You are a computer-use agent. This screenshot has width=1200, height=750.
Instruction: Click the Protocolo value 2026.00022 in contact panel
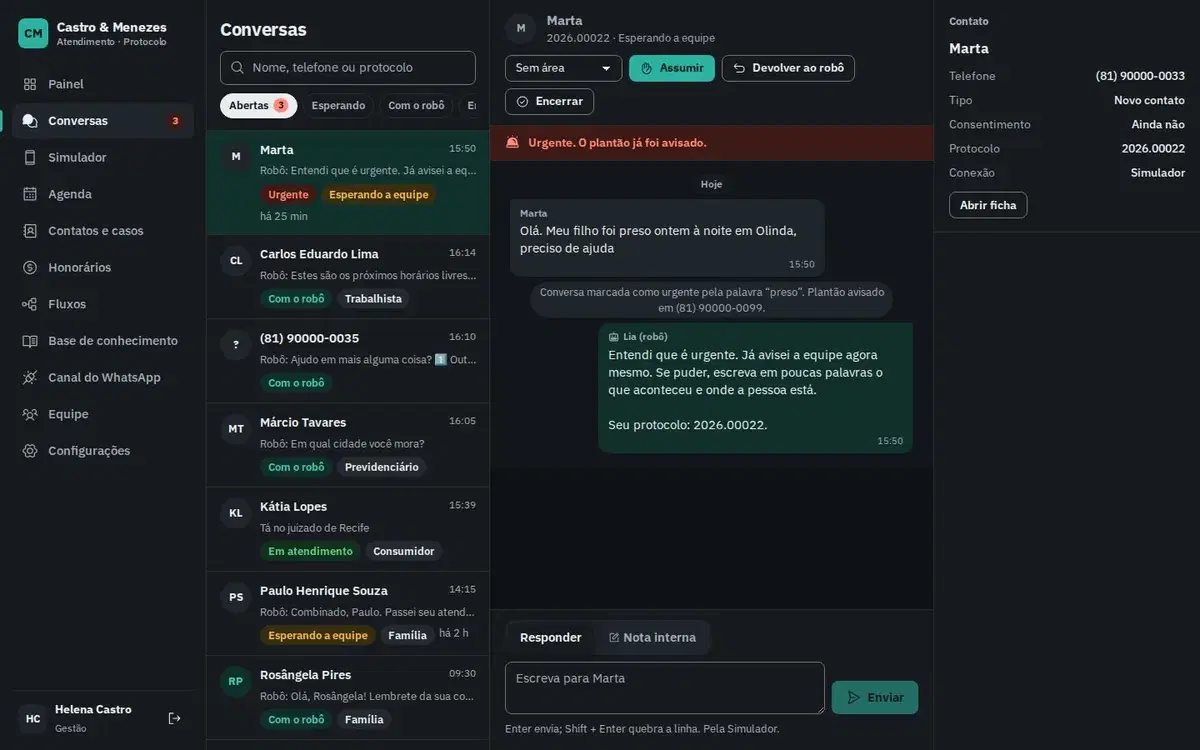[x=1153, y=148]
